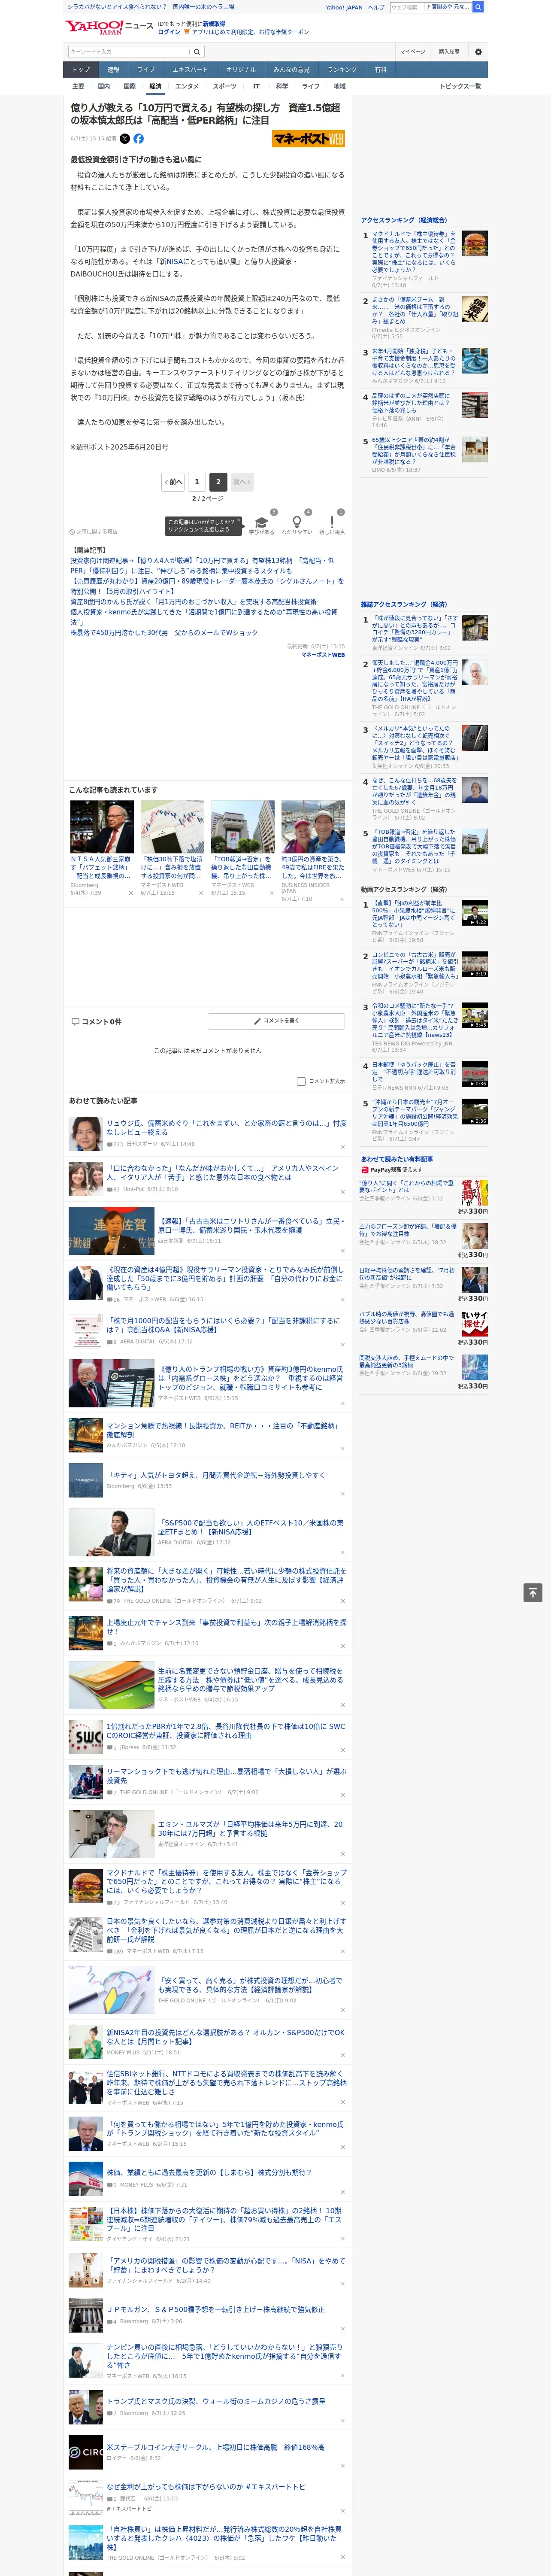Open the ランキング tab
This screenshot has width=551, height=2576.
(342, 70)
